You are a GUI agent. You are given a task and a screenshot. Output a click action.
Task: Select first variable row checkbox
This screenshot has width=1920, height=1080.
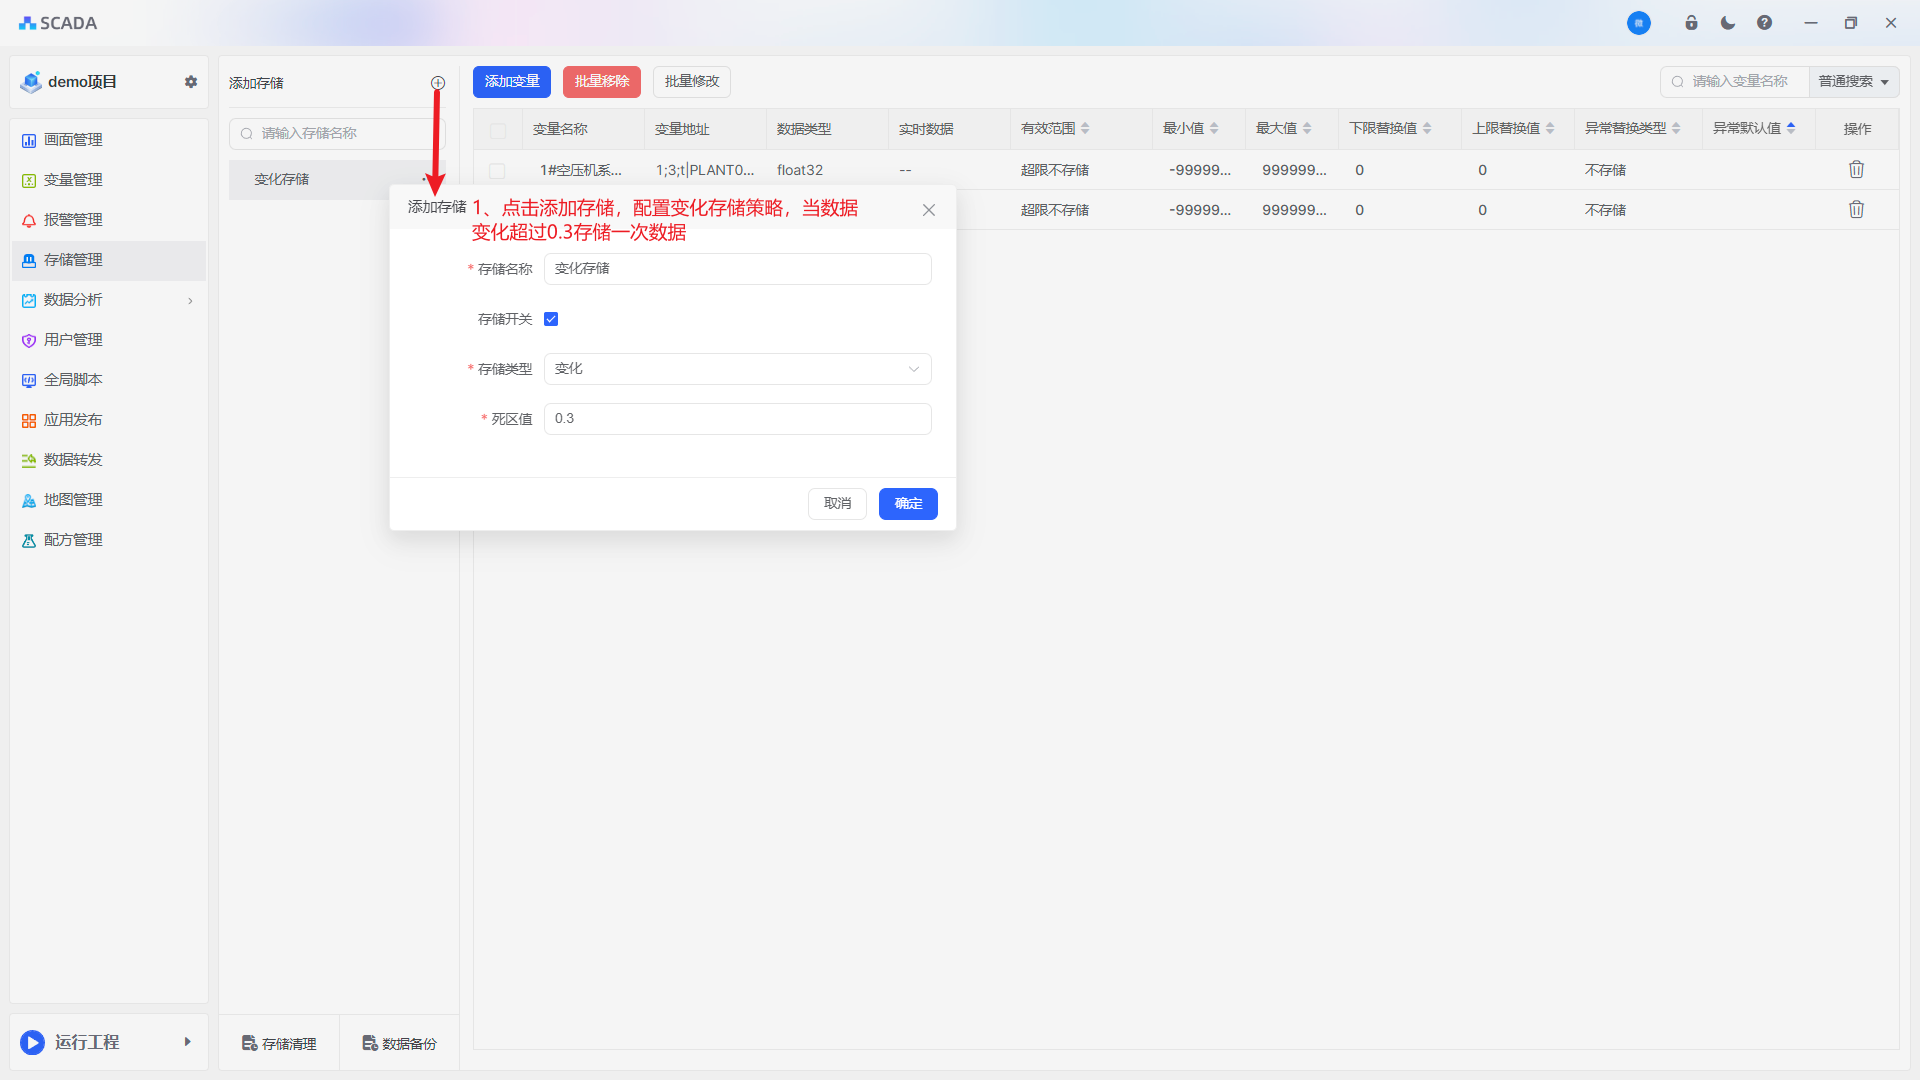[x=498, y=171]
